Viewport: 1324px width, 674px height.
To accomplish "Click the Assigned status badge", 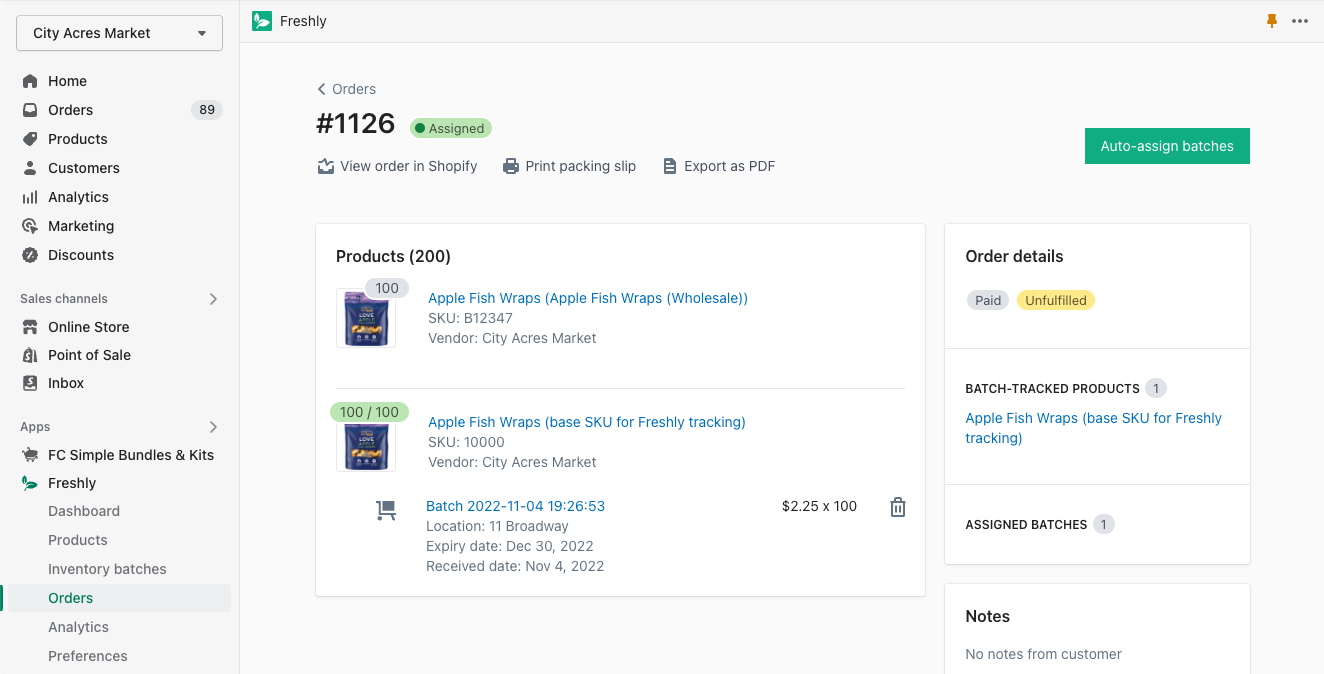I will [450, 128].
